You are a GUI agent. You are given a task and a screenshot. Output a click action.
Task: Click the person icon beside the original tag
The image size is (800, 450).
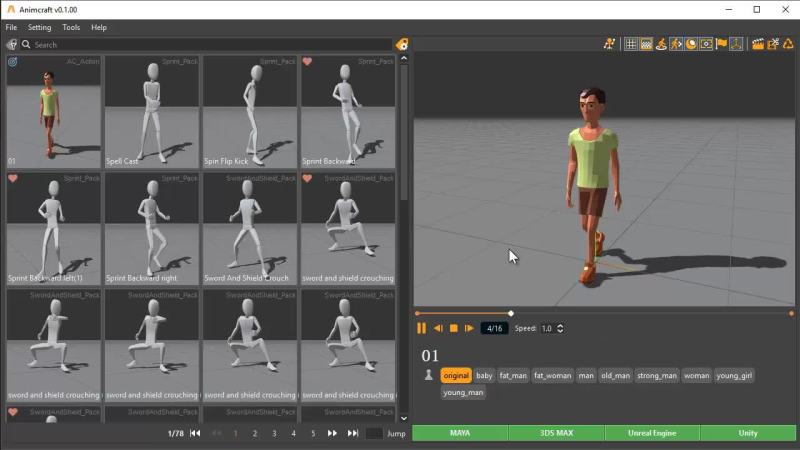point(429,375)
